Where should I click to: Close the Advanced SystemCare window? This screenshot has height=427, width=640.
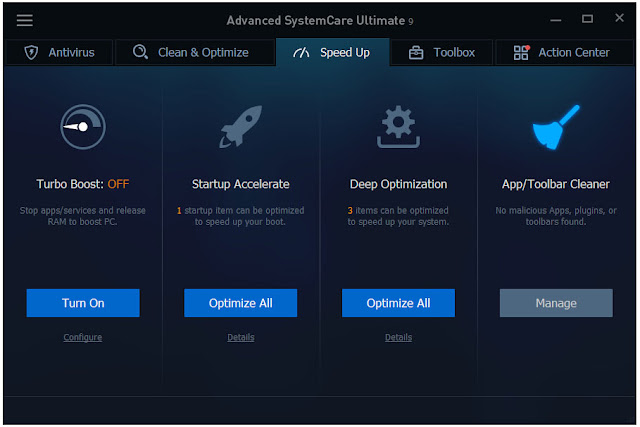pos(619,18)
